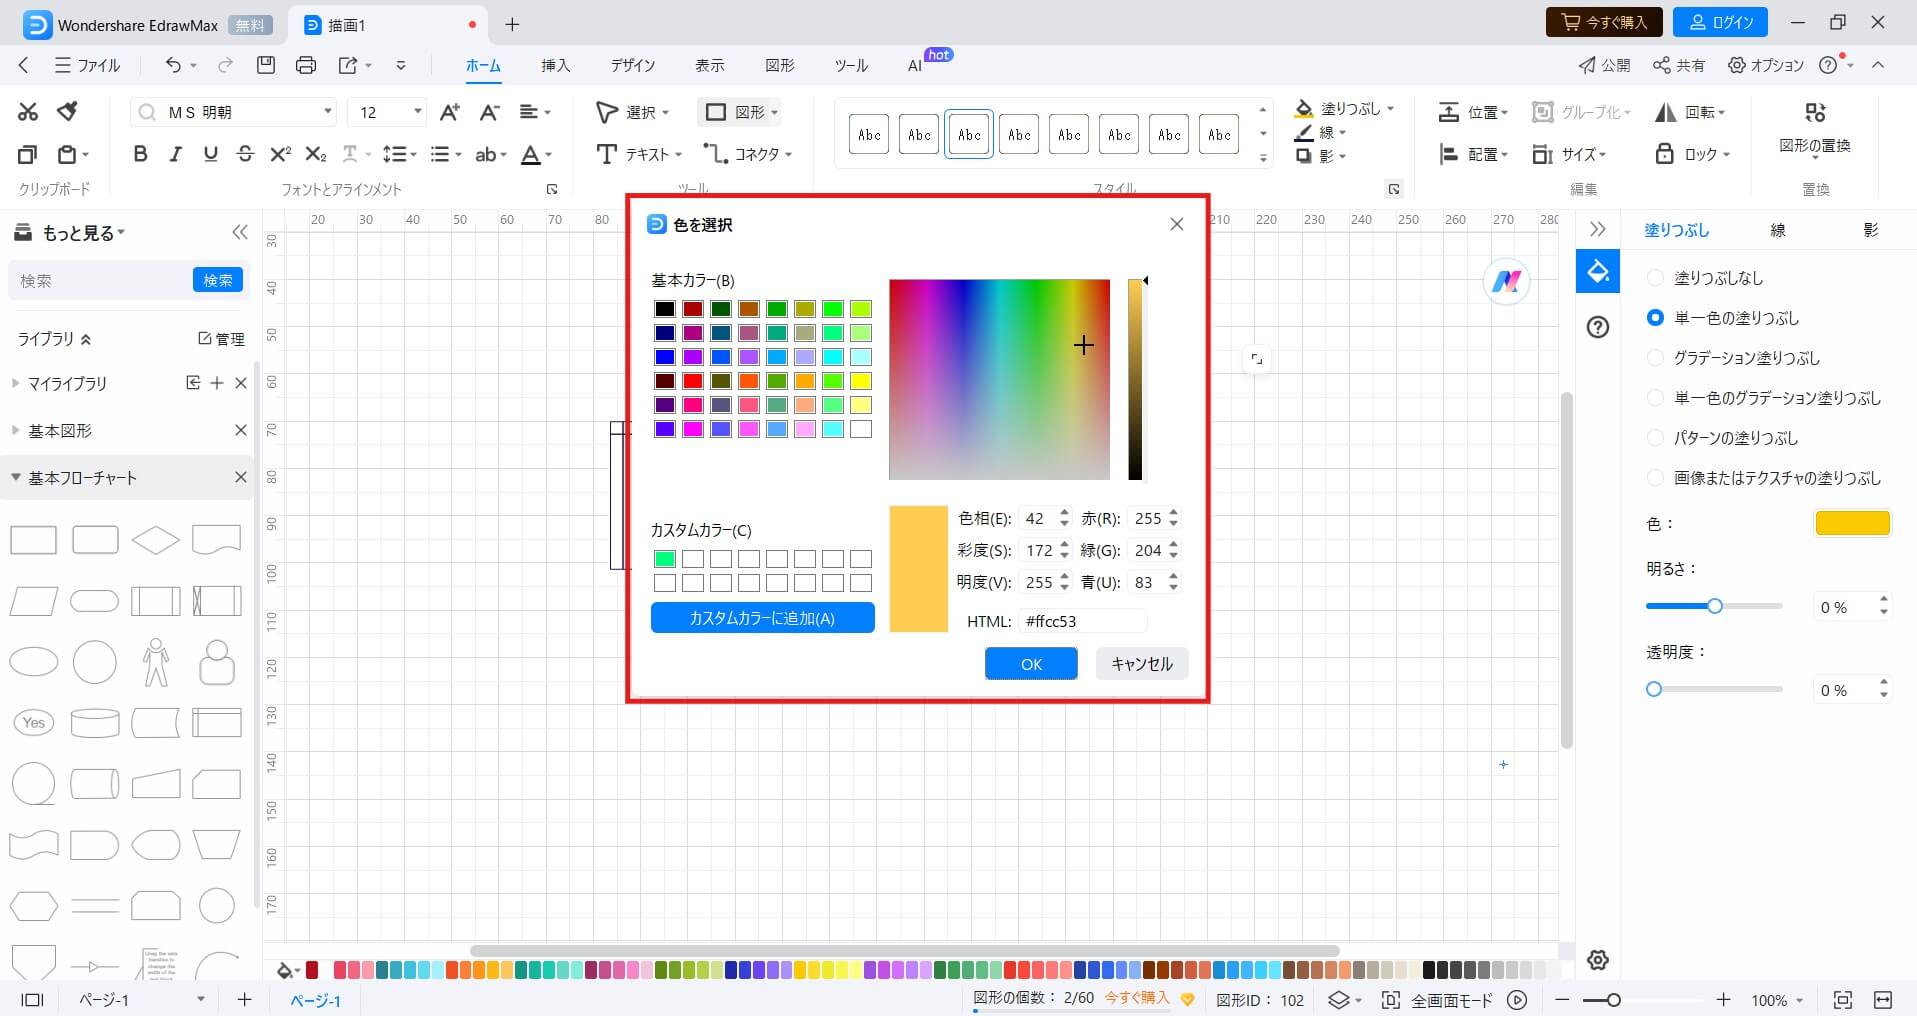Open the 挿入 ribbon tab

[x=556, y=65]
